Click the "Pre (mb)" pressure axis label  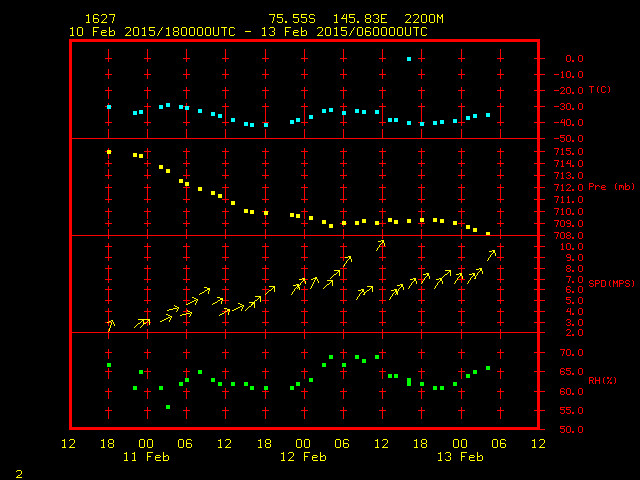[611, 187]
